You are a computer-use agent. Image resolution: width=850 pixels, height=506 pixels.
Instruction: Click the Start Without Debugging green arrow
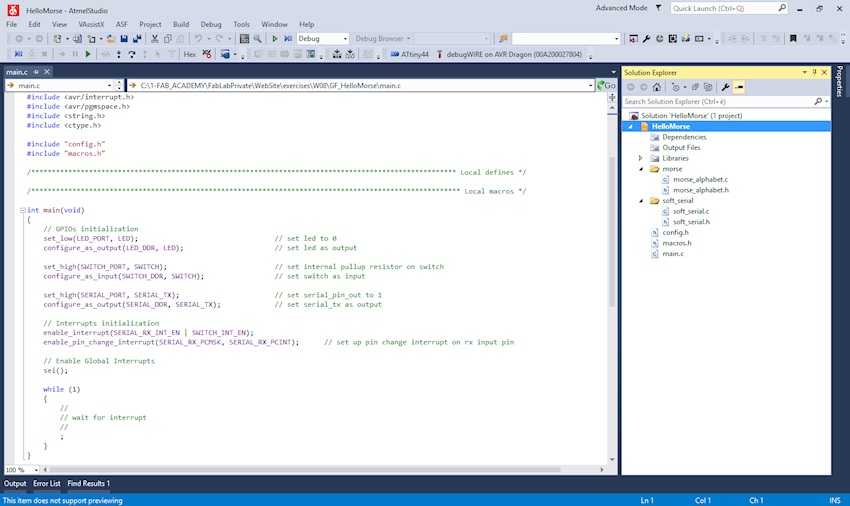(275, 39)
